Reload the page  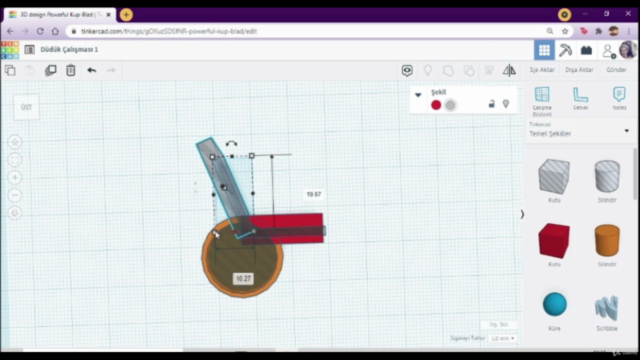40,31
